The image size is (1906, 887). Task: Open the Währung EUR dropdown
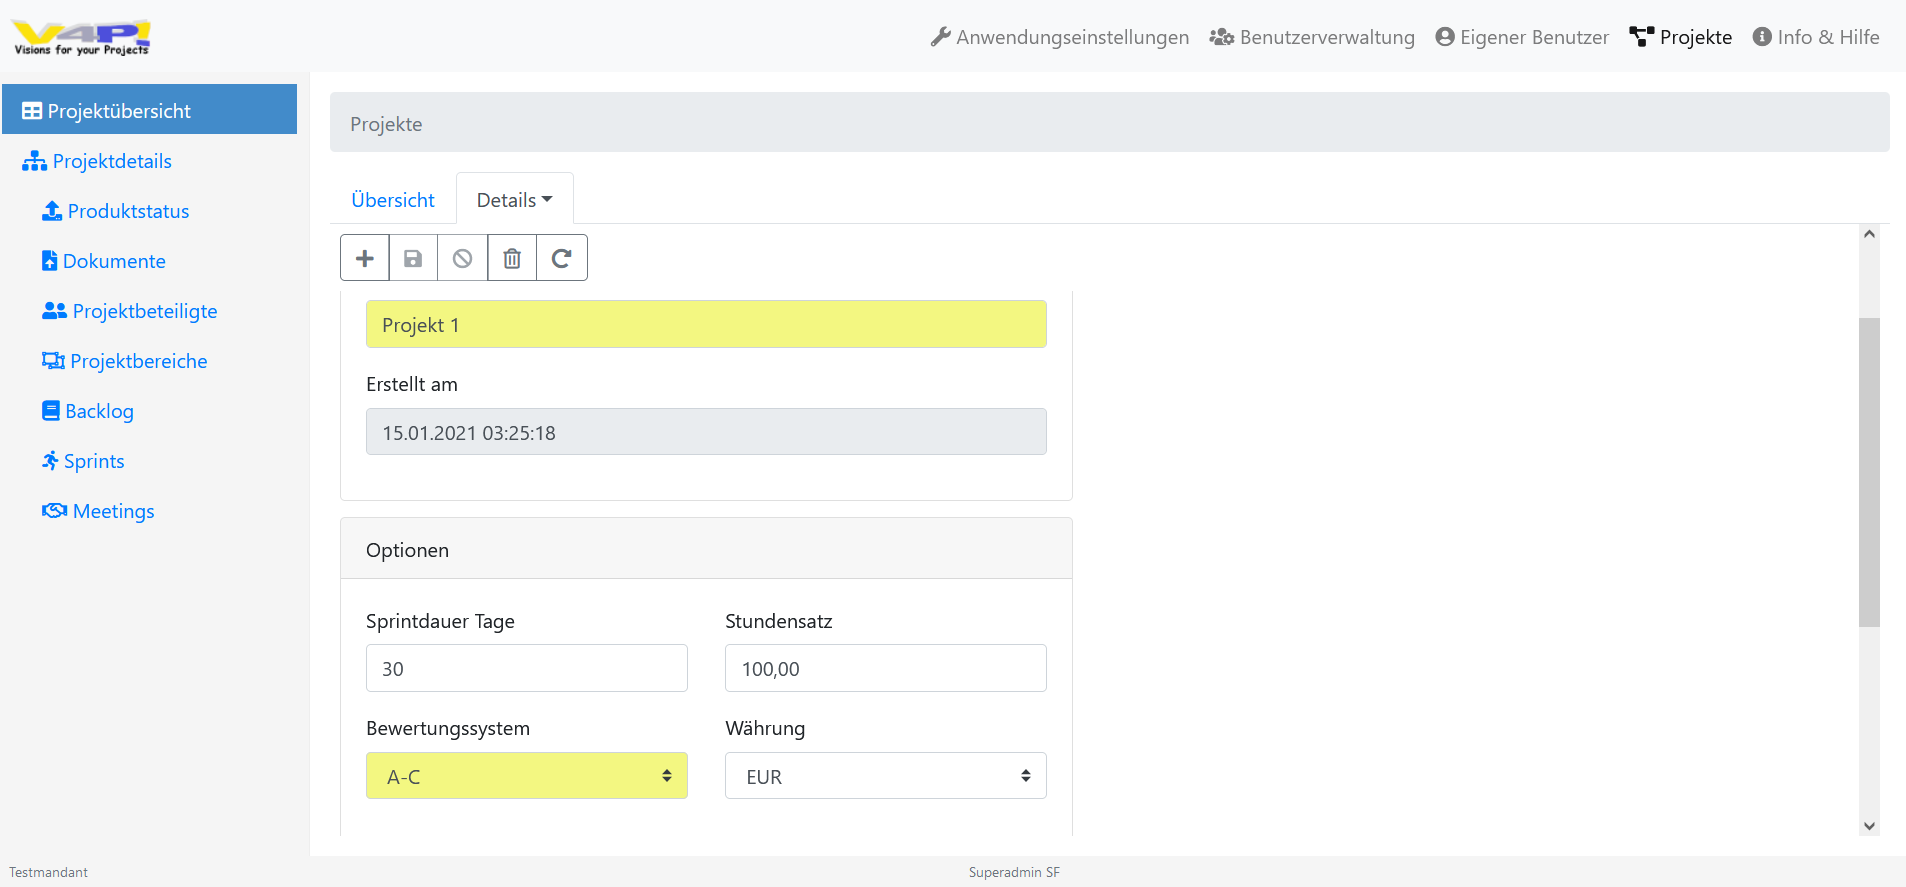pyautogui.click(x=886, y=776)
